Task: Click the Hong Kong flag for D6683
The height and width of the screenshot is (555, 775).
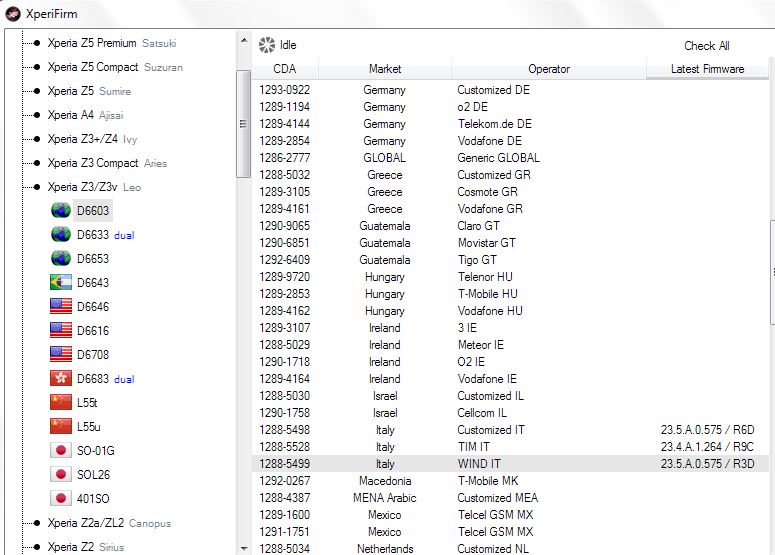Action: 60,379
